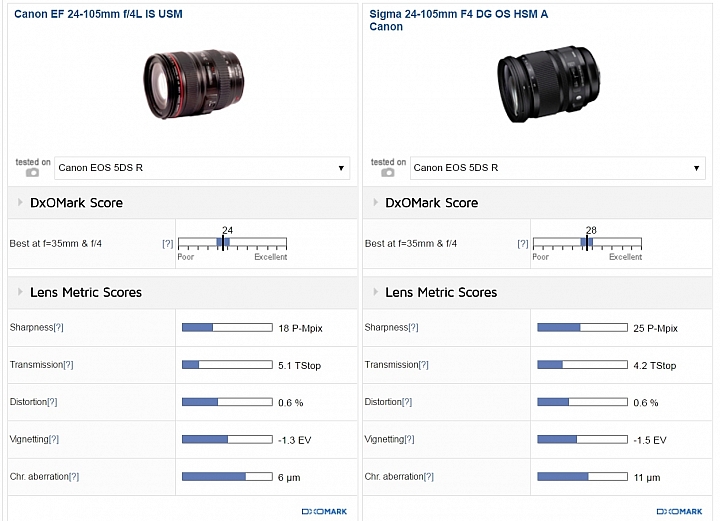Click the Sigma lens camera icon under "tested on"
Viewport: 720px width, 521px height.
tap(388, 172)
